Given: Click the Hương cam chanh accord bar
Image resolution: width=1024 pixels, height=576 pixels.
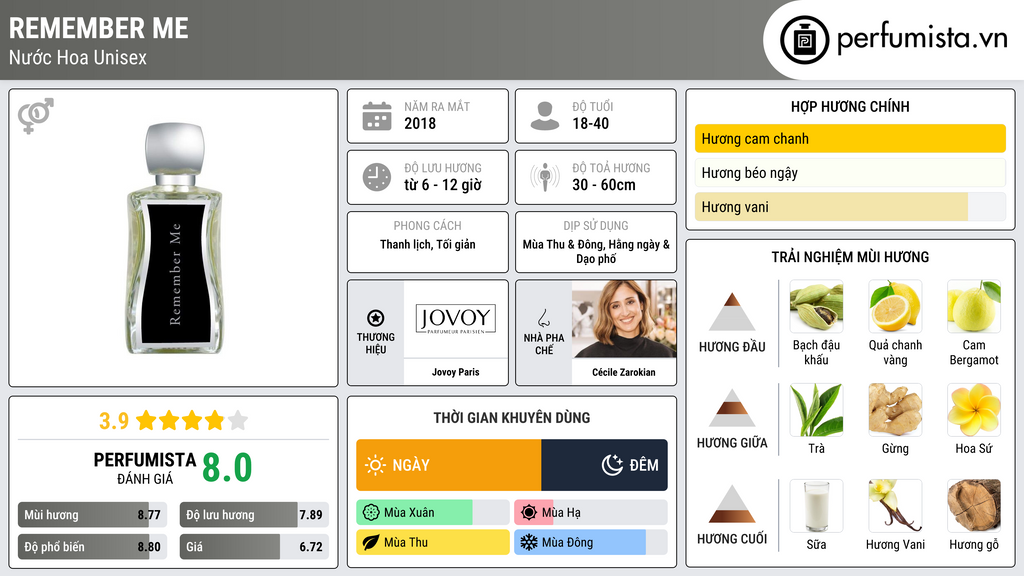Looking at the screenshot, I should click(850, 138).
